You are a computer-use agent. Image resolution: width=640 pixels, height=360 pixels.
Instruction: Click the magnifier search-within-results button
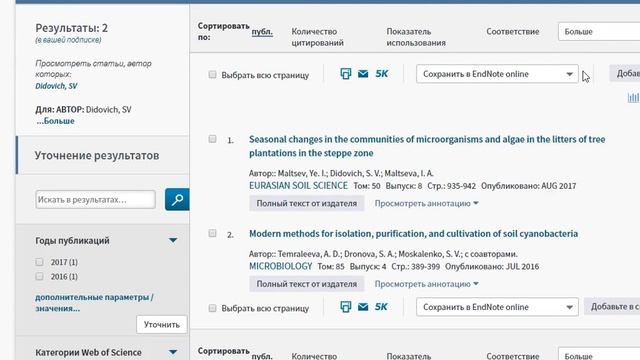point(177,200)
